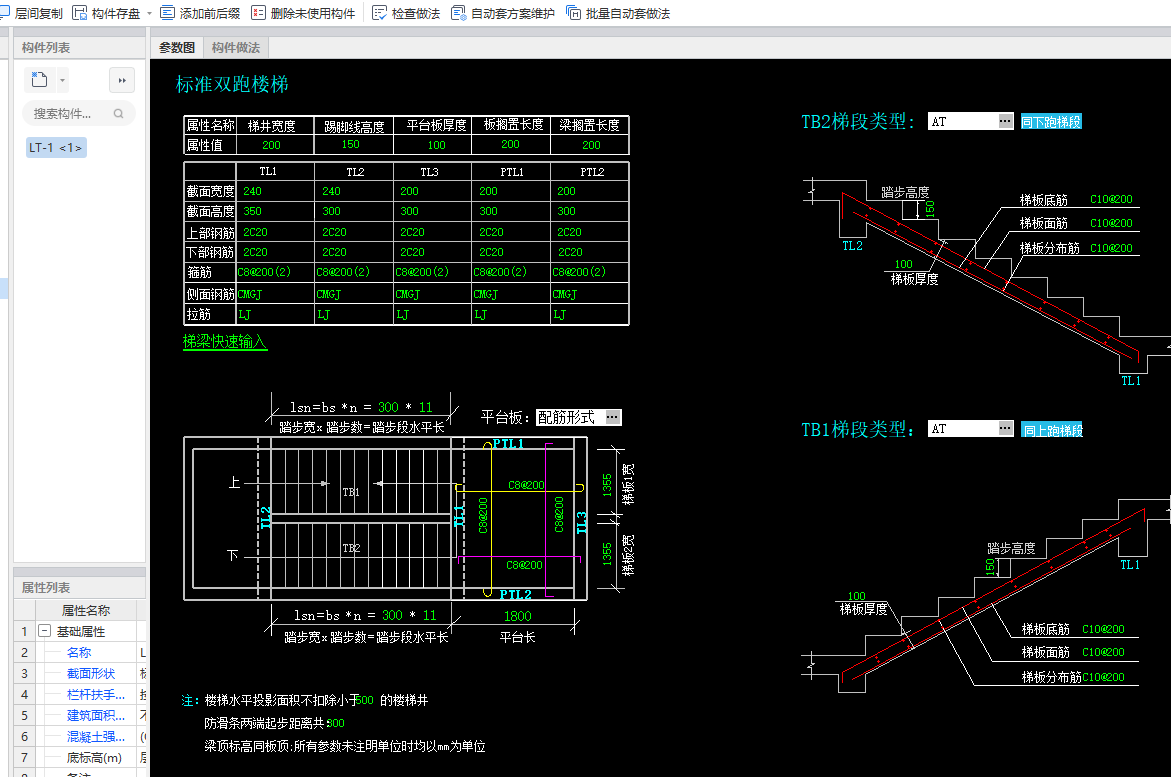Open the TB1梯段类型 AT selector
1171x777 pixels.
(x=1005, y=429)
